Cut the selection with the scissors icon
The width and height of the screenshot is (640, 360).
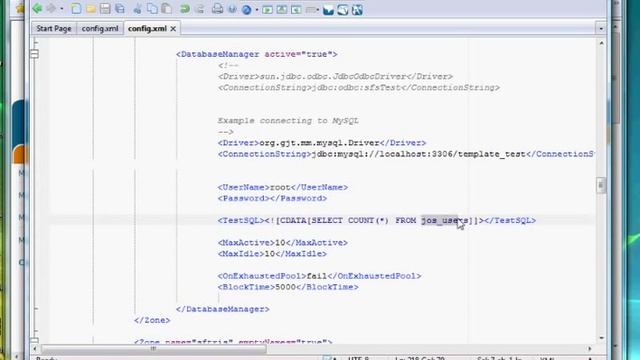tap(138, 9)
